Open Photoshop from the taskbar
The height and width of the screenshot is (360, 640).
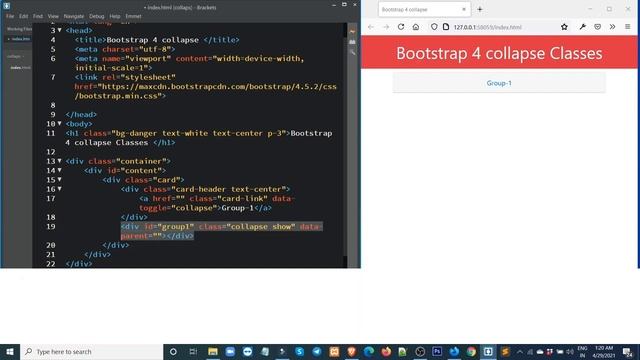[x=437, y=351]
